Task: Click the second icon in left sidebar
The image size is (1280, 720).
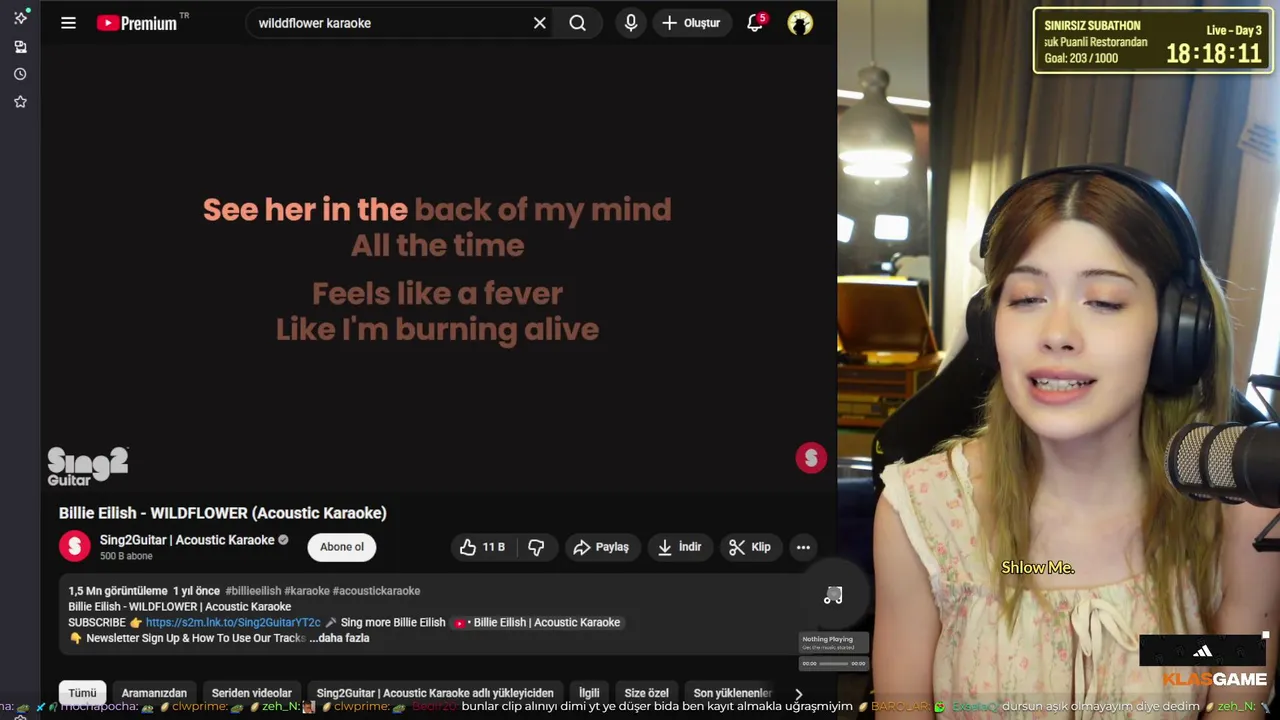Action: [x=20, y=47]
